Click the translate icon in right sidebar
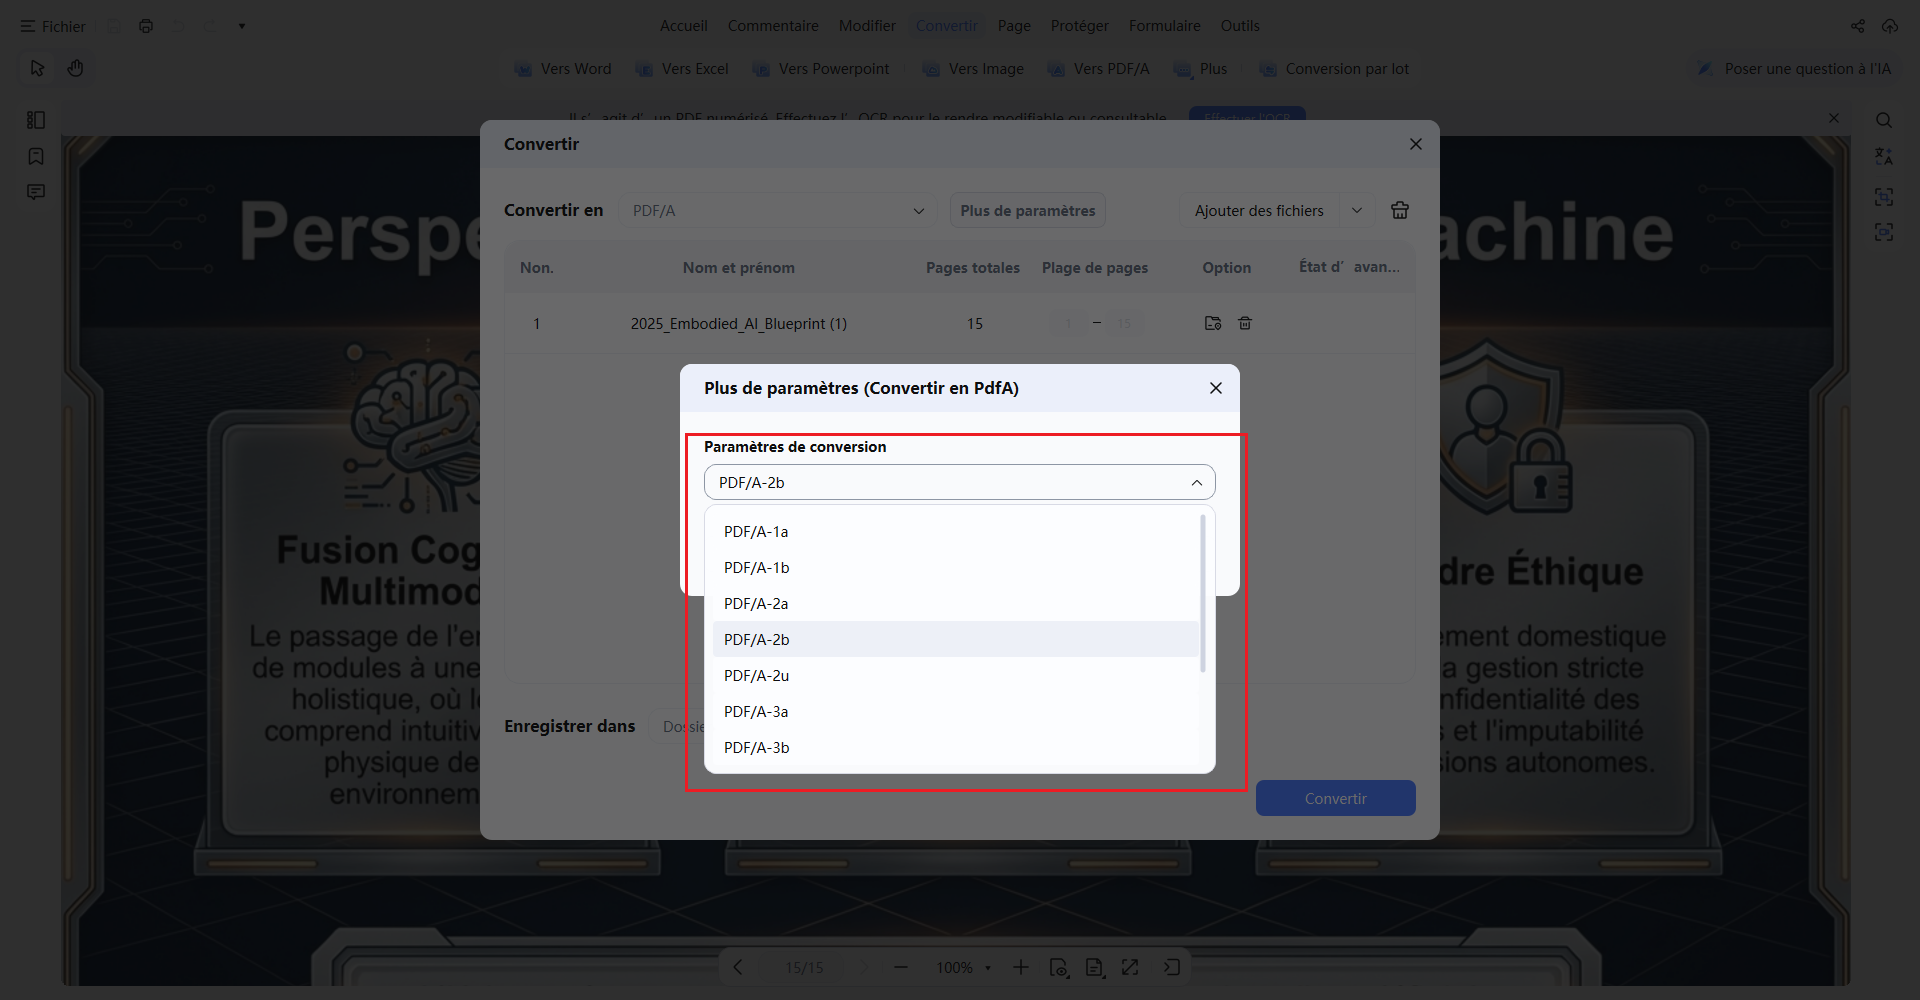Image resolution: width=1920 pixels, height=1000 pixels. click(x=1884, y=157)
